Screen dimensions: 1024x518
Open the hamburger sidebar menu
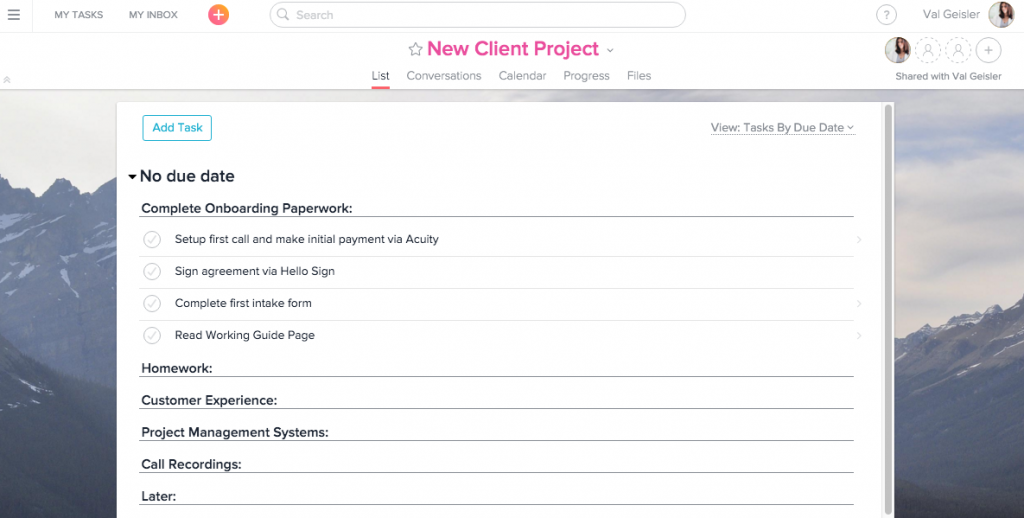coord(14,15)
